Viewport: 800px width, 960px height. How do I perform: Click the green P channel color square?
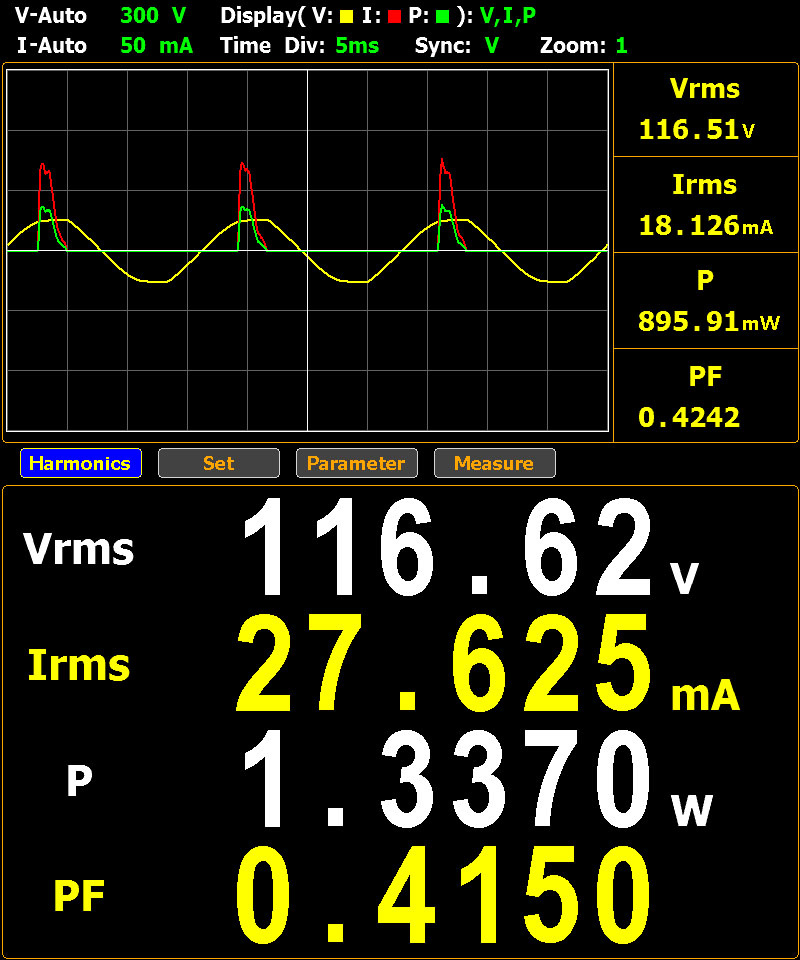pos(443,17)
